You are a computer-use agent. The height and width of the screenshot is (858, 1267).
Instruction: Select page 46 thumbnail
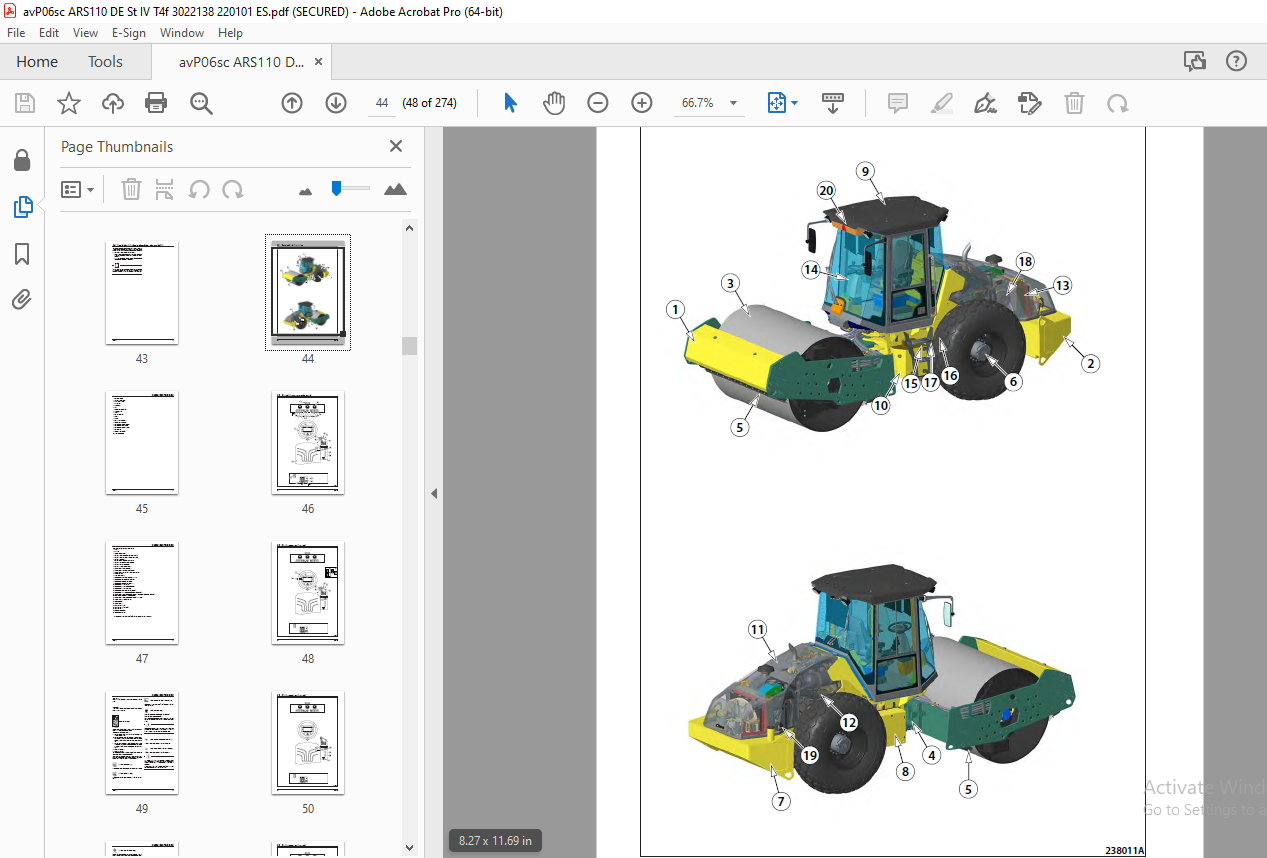(x=308, y=443)
